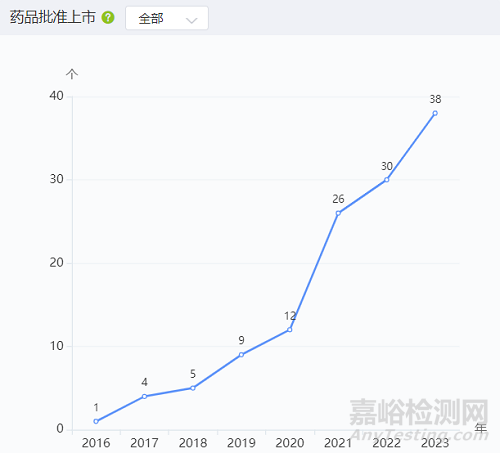Click the 2018 data point with value 5
Viewport: 500px width, 453px height.
tap(193, 388)
